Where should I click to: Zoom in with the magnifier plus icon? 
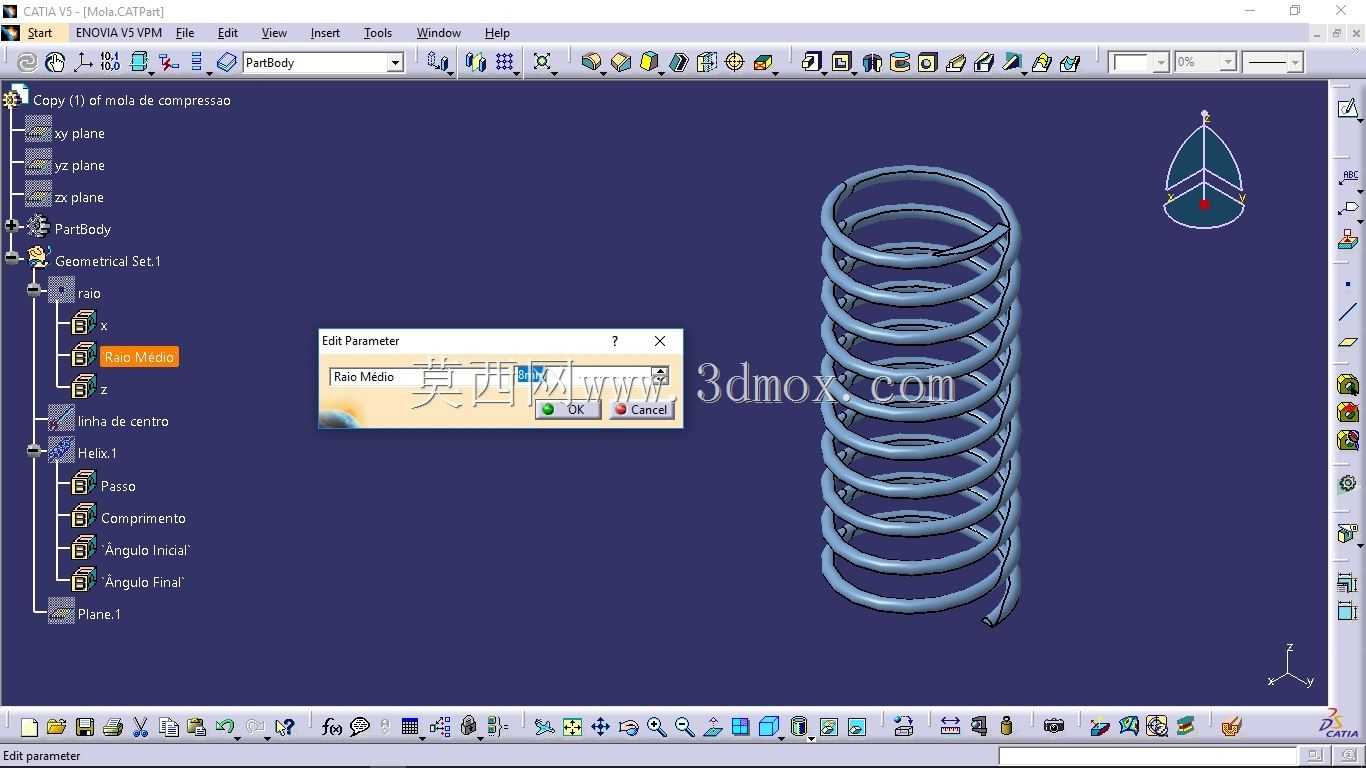[x=656, y=727]
